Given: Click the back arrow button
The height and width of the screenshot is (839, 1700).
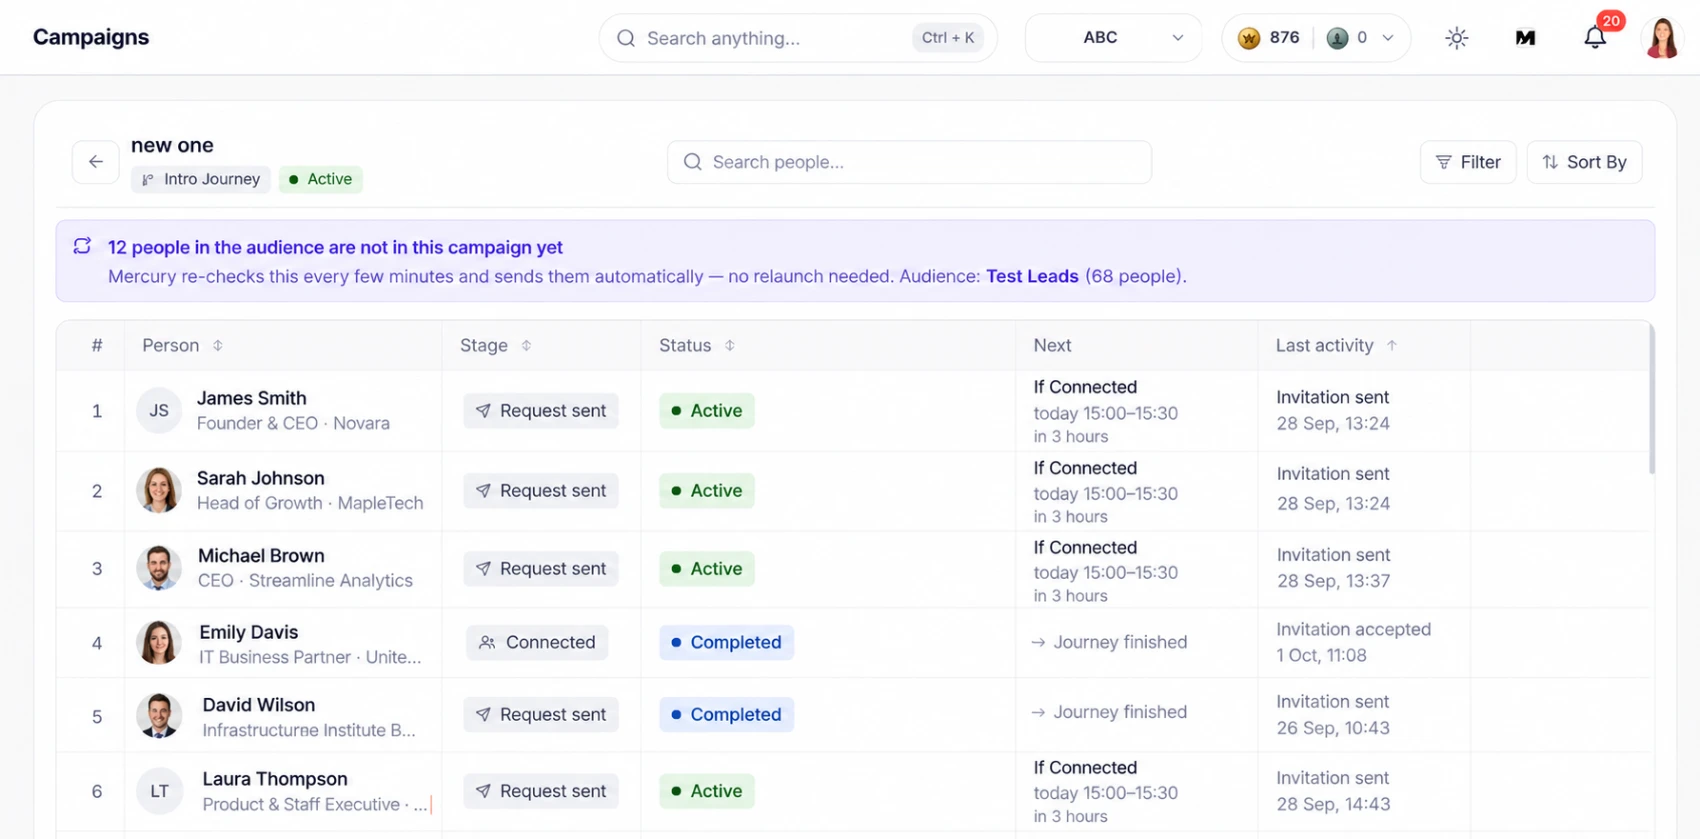Looking at the screenshot, I should [96, 162].
